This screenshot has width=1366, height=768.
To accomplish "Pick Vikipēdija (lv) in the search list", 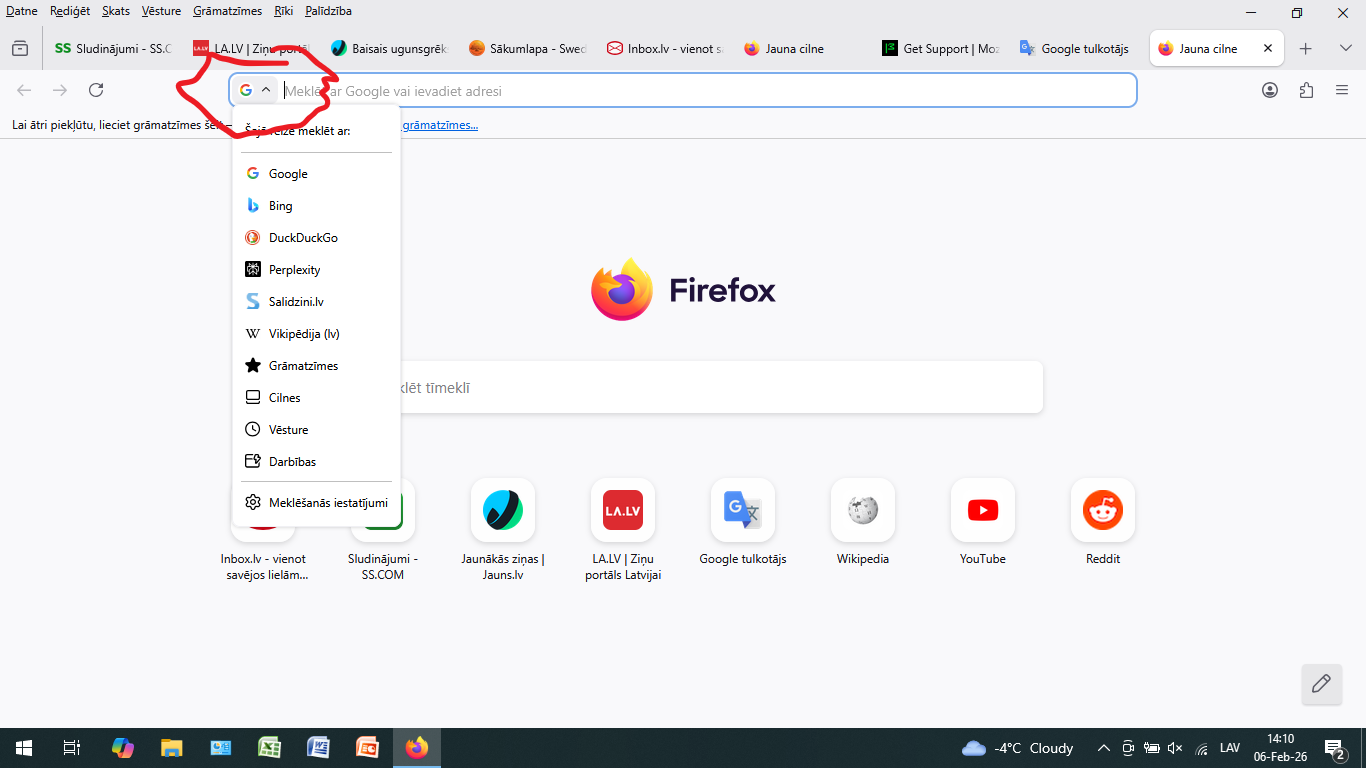I will pyautogui.click(x=316, y=334).
